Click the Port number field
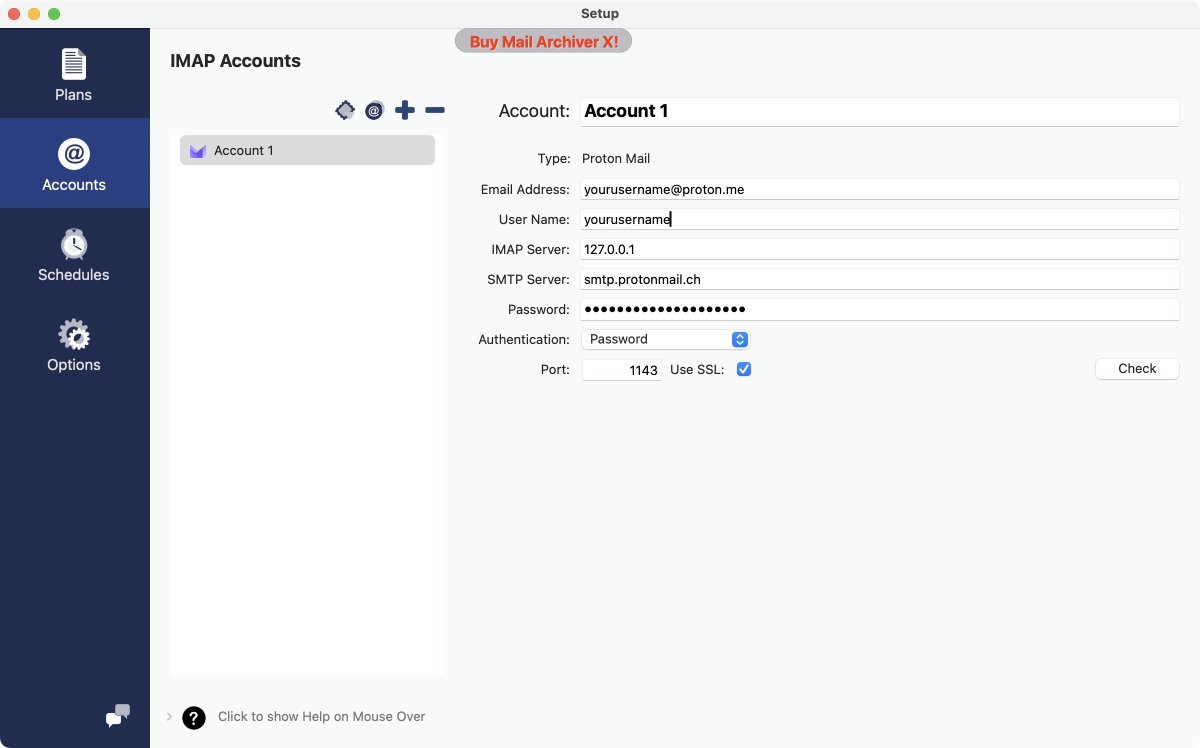 click(620, 369)
